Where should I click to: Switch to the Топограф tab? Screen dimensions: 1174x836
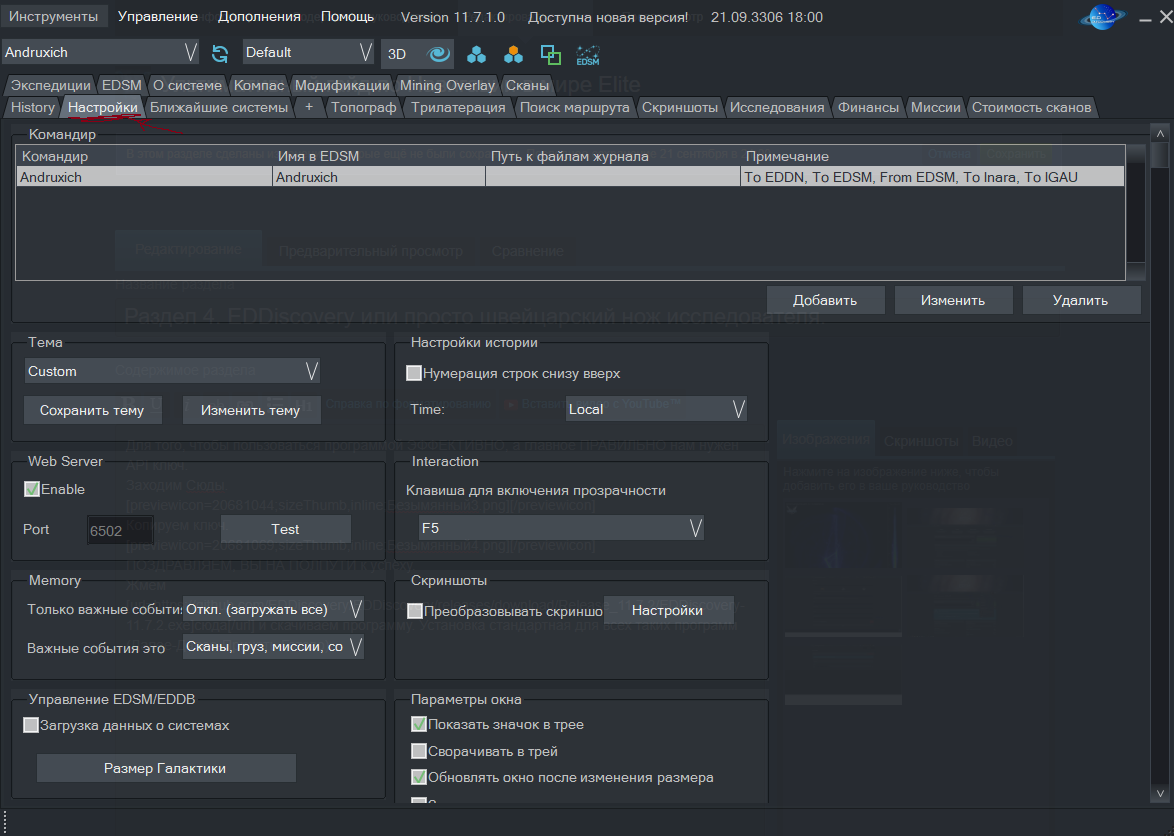(x=363, y=107)
